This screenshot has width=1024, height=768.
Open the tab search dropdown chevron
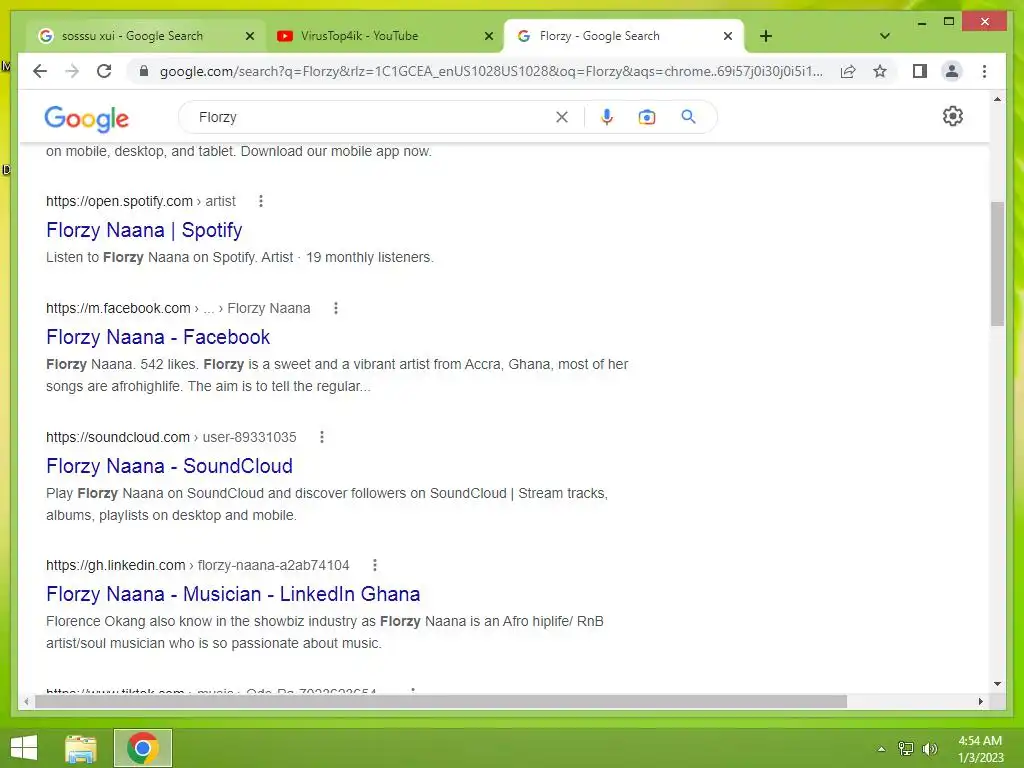884,36
